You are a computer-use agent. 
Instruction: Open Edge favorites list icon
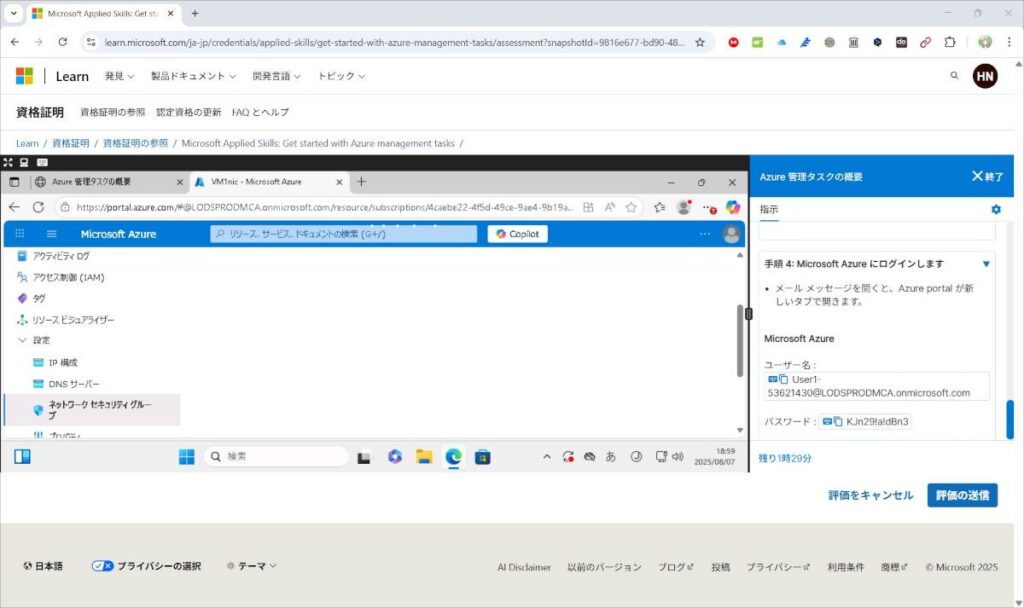pos(660,207)
